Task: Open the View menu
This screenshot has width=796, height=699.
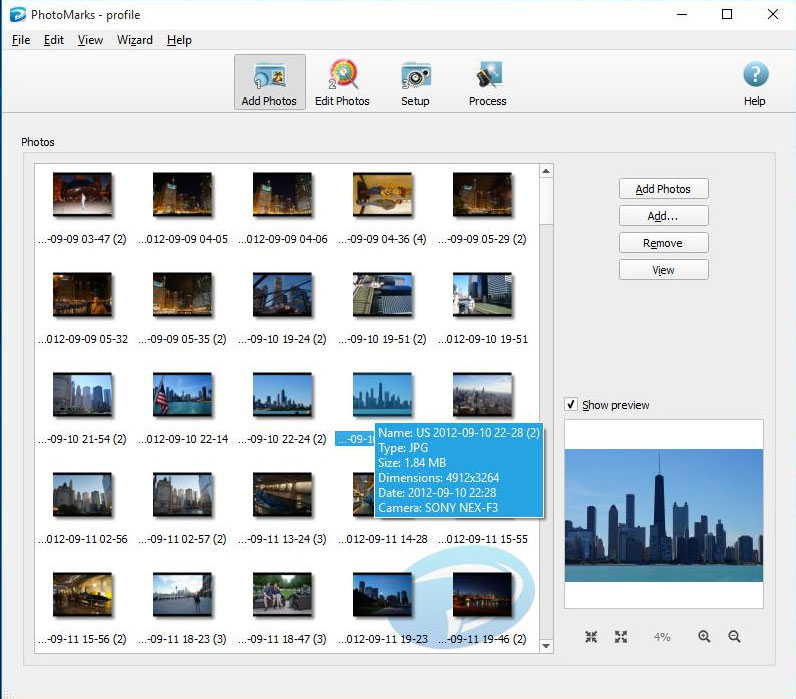Action: [x=90, y=40]
